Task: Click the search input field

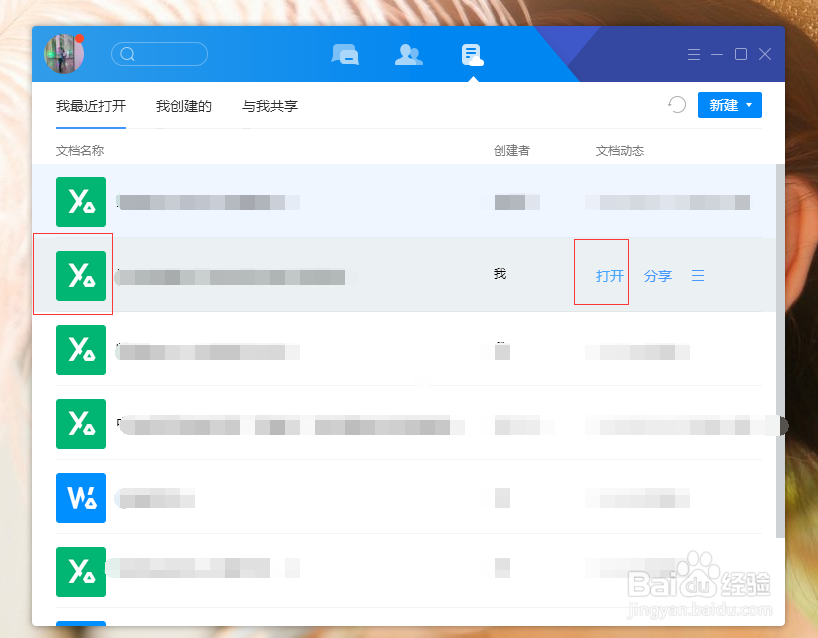Action: 159,54
